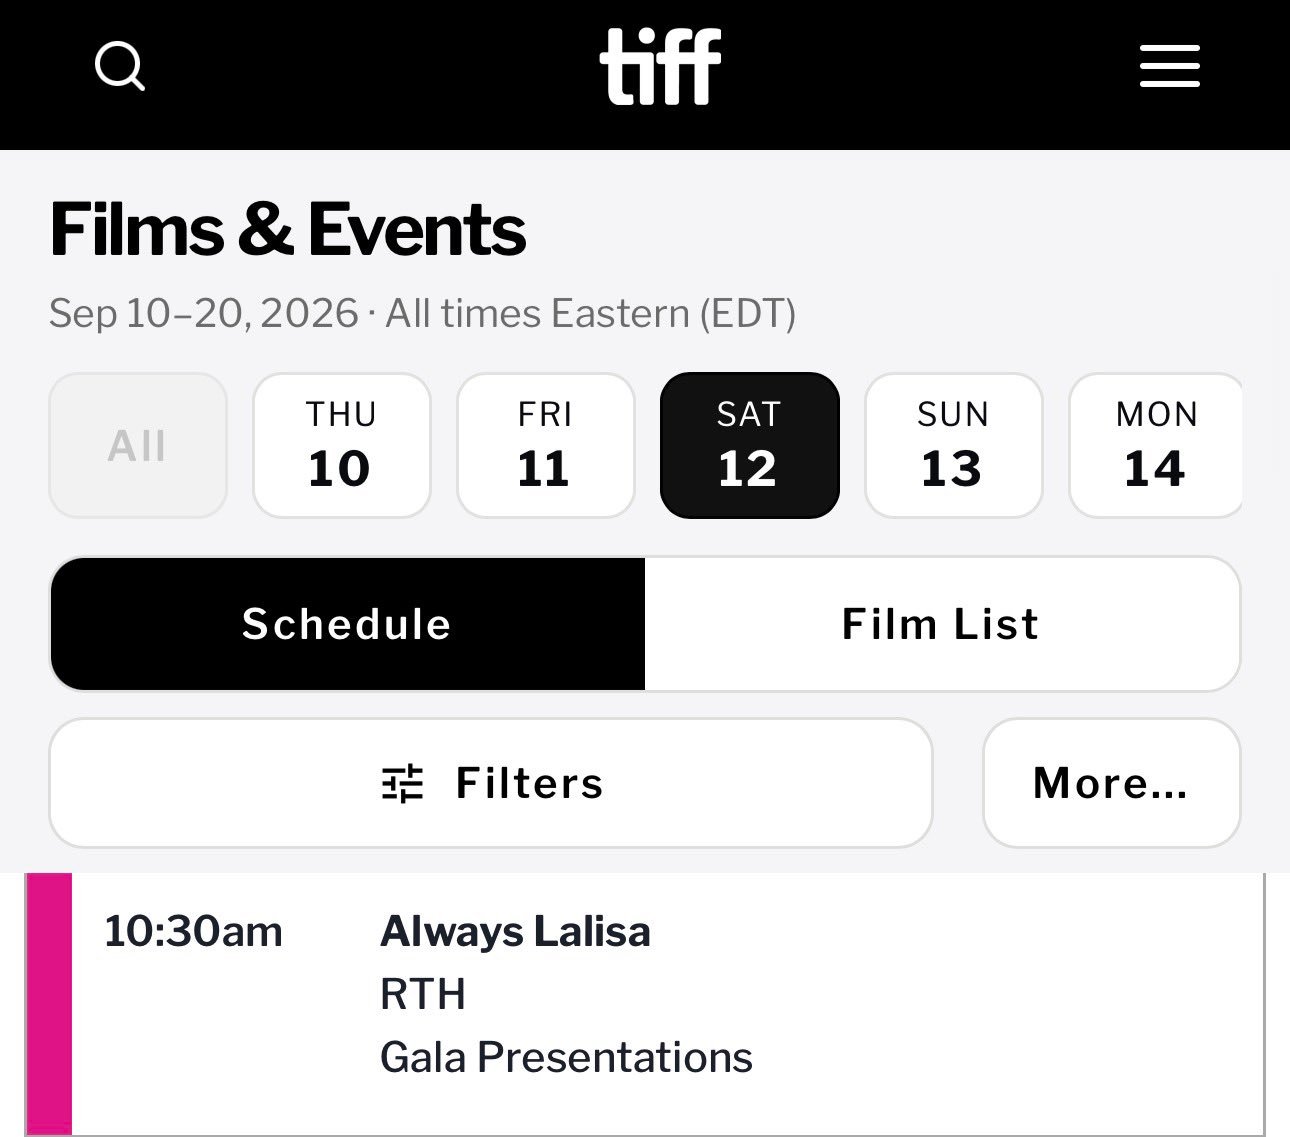Select Saturday 12 date
Viewport: 1290px width, 1137px height.
tap(750, 445)
